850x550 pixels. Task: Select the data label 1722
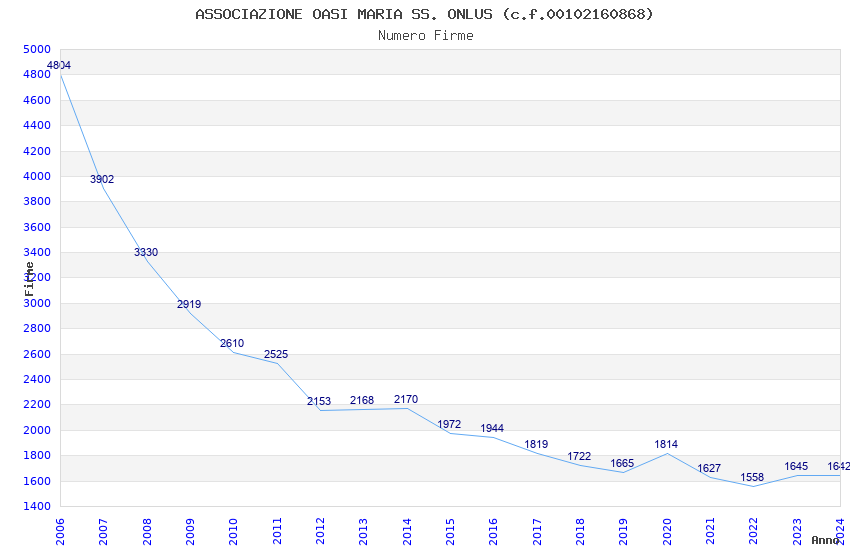(579, 456)
